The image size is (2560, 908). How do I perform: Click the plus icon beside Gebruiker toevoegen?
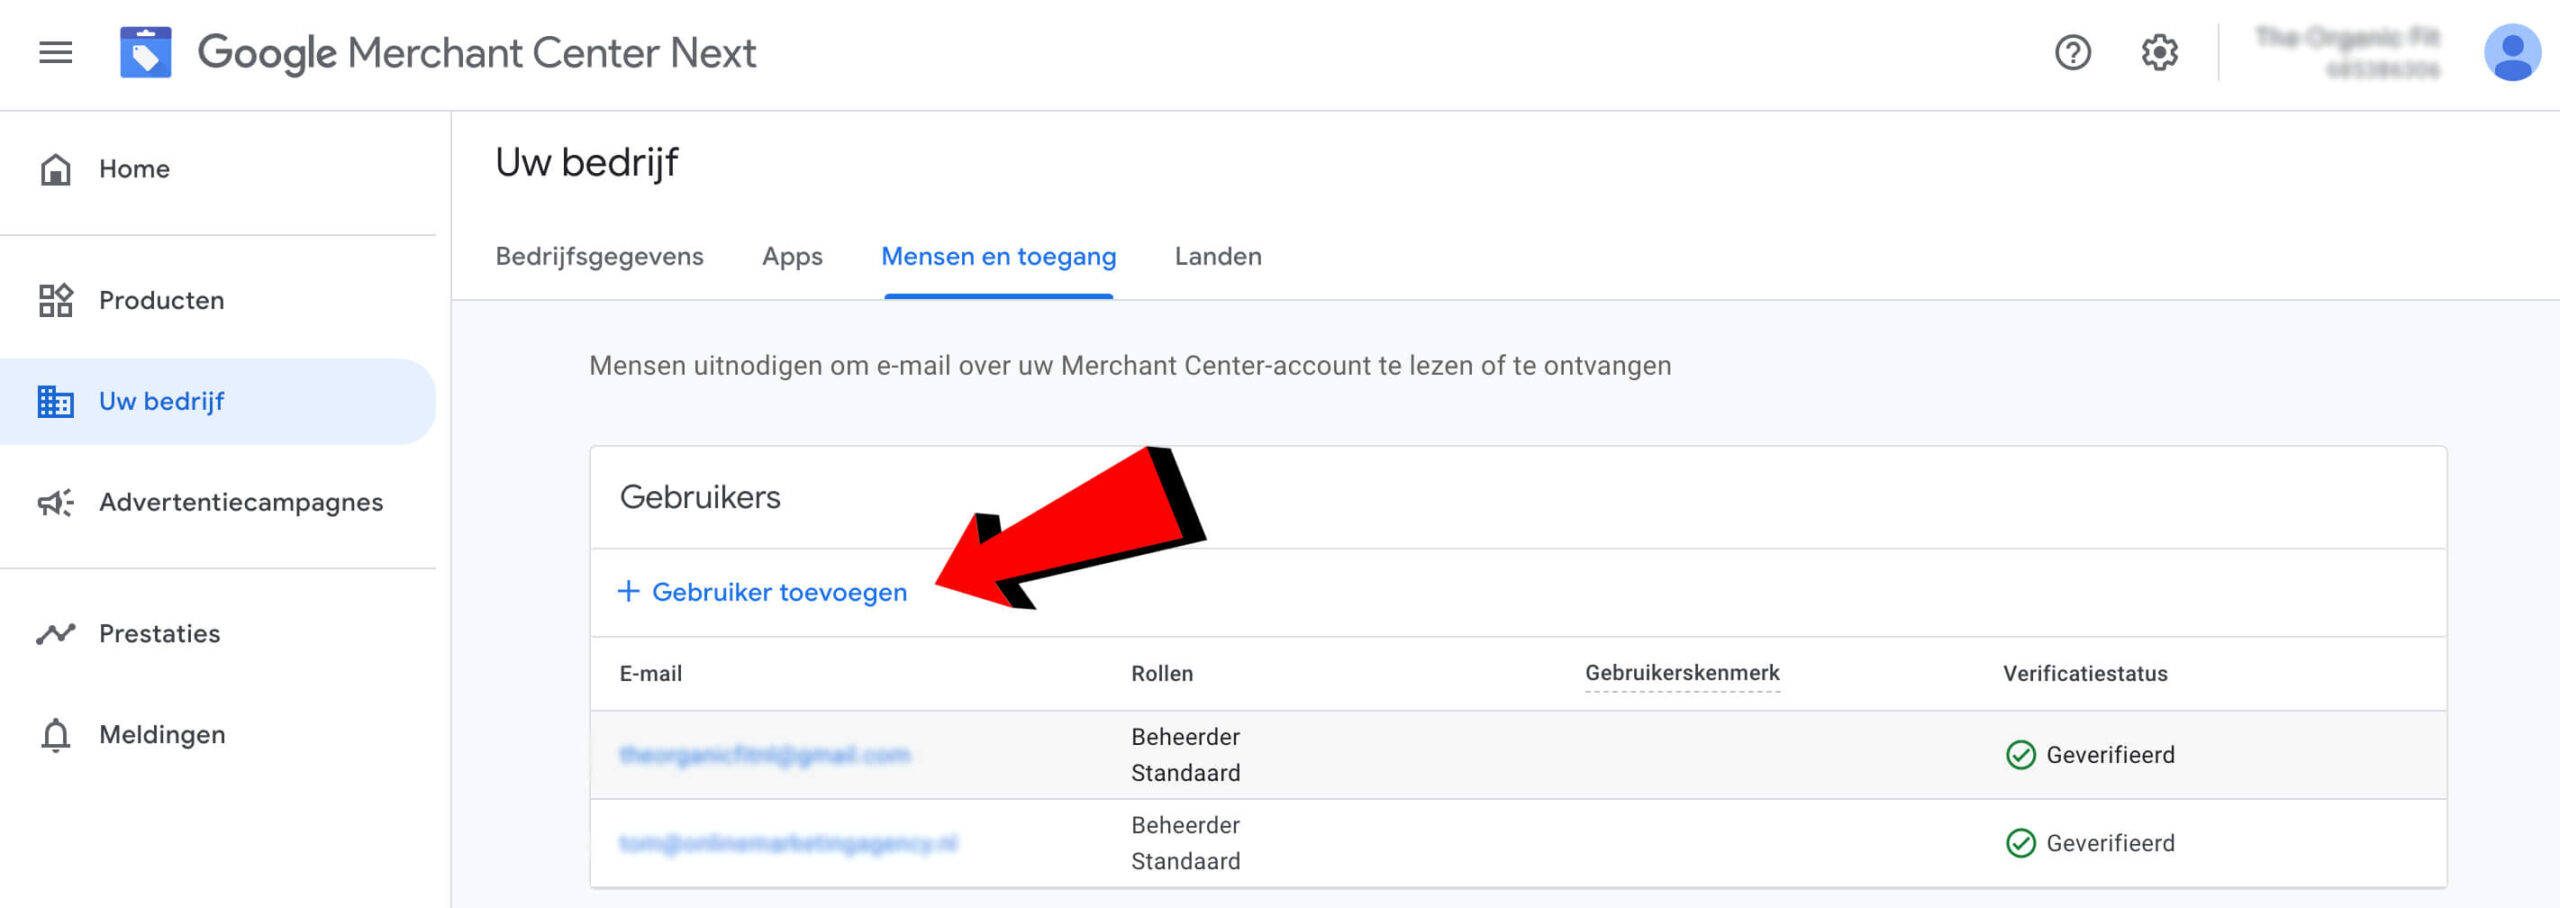[x=628, y=591]
